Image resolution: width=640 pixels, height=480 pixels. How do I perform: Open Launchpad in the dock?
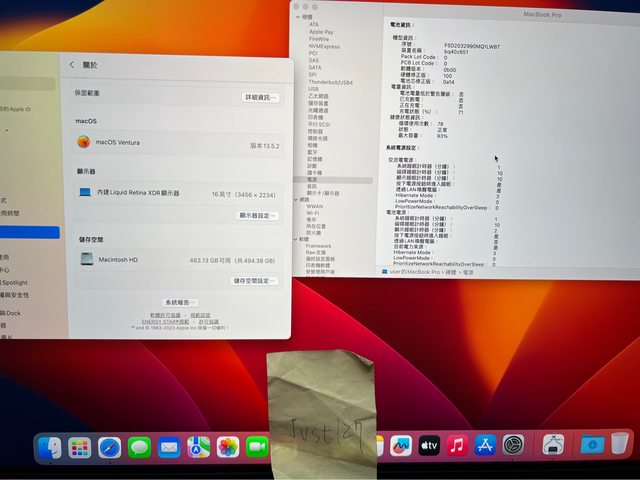79,447
